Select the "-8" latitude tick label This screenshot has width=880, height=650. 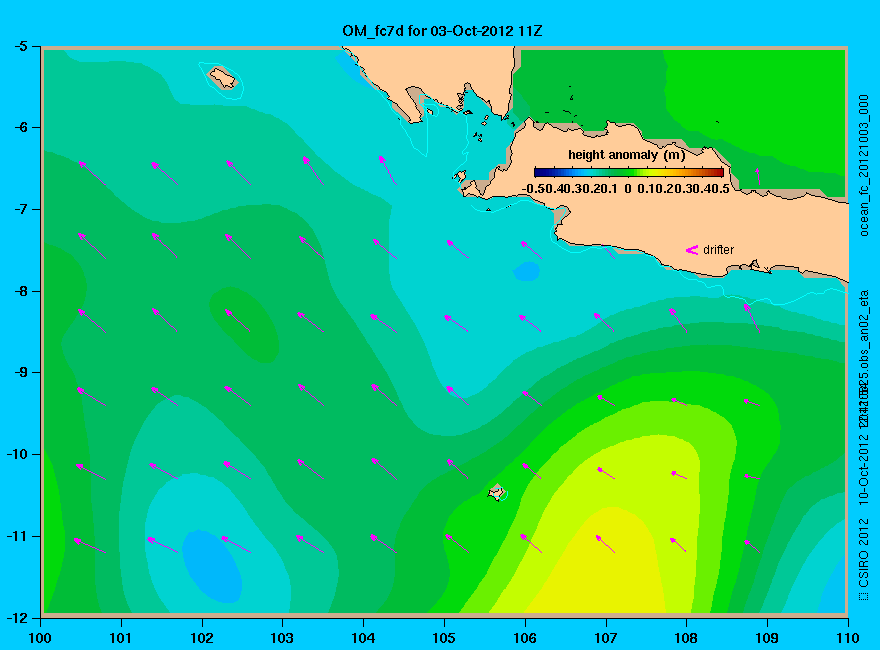pyautogui.click(x=21, y=291)
